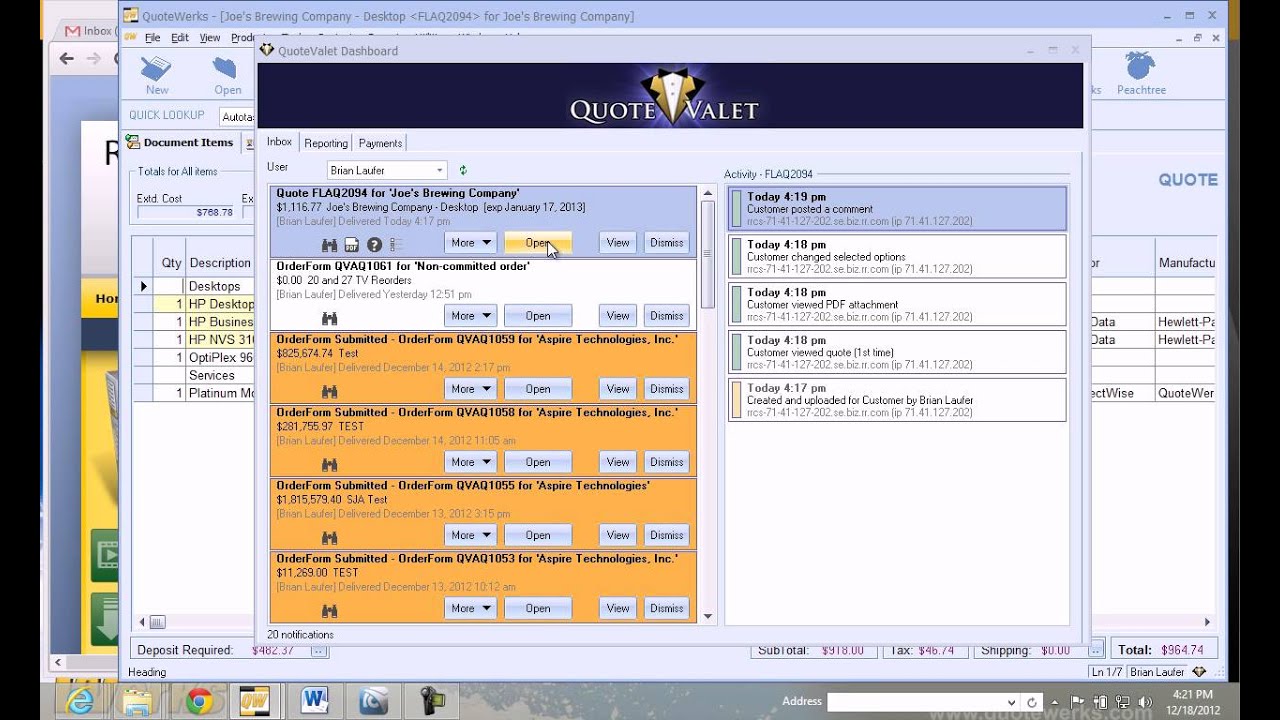Select the 'Customer posted a comment' activity entry
1280x720 pixels.
tap(897, 209)
